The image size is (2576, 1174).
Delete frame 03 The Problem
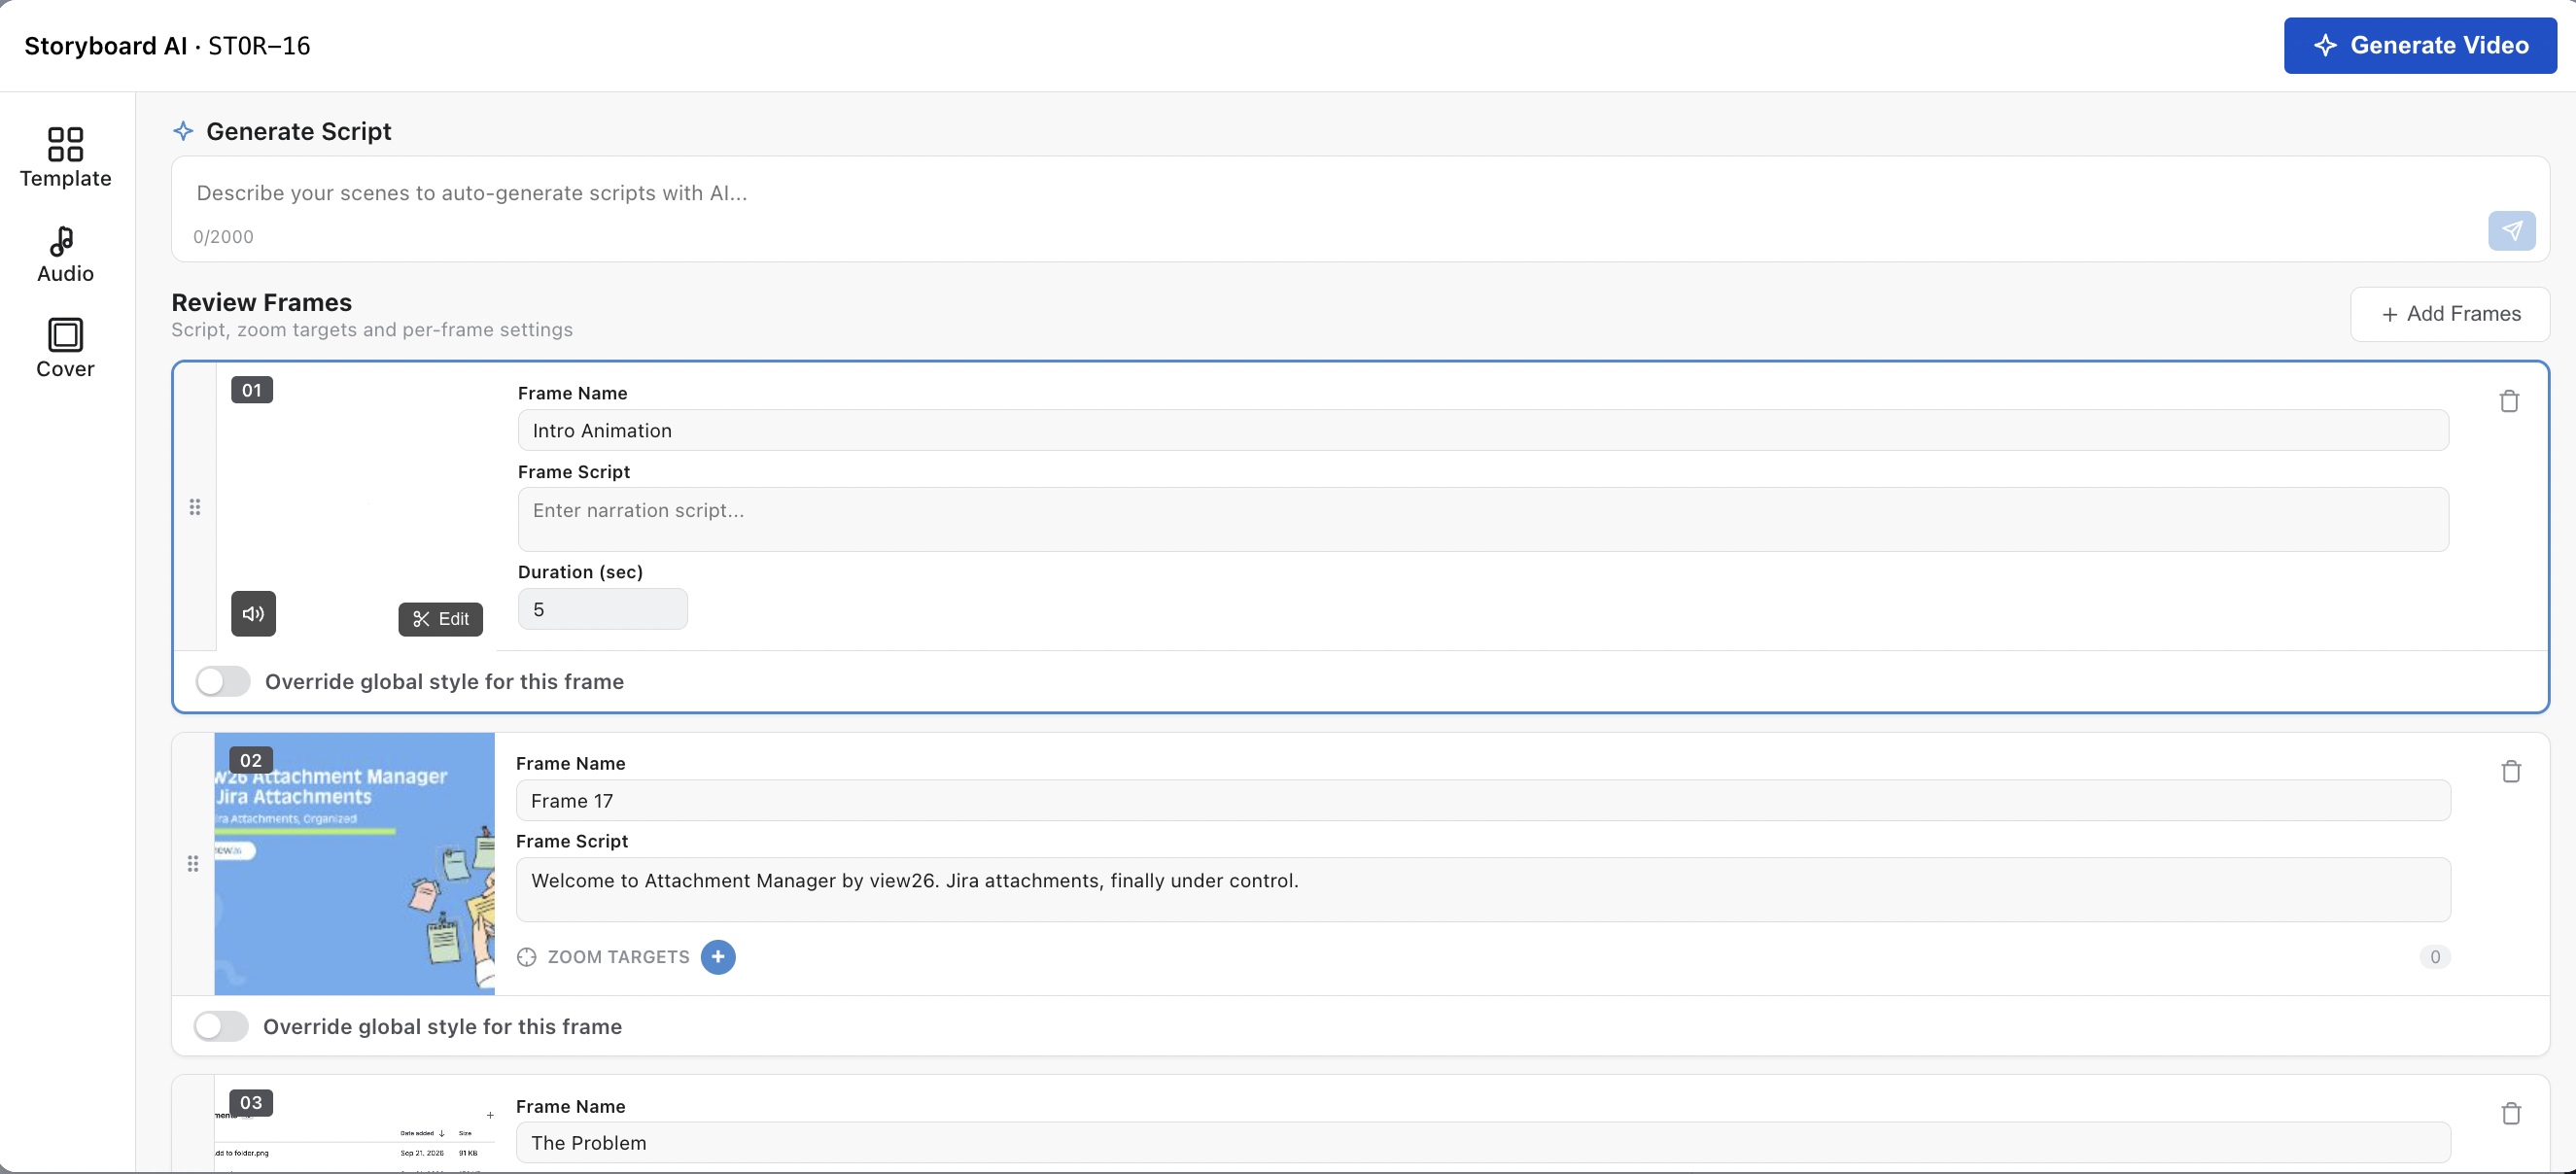2511,1113
